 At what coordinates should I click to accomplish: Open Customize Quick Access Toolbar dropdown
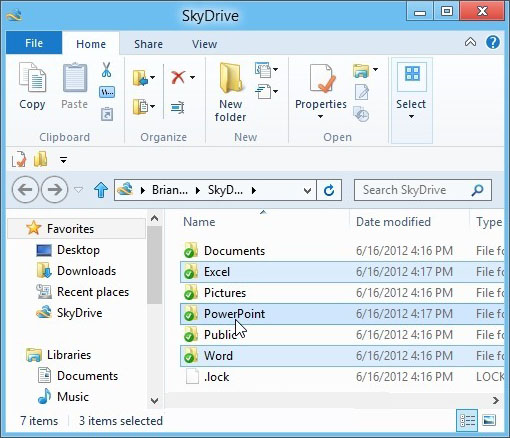point(63,160)
